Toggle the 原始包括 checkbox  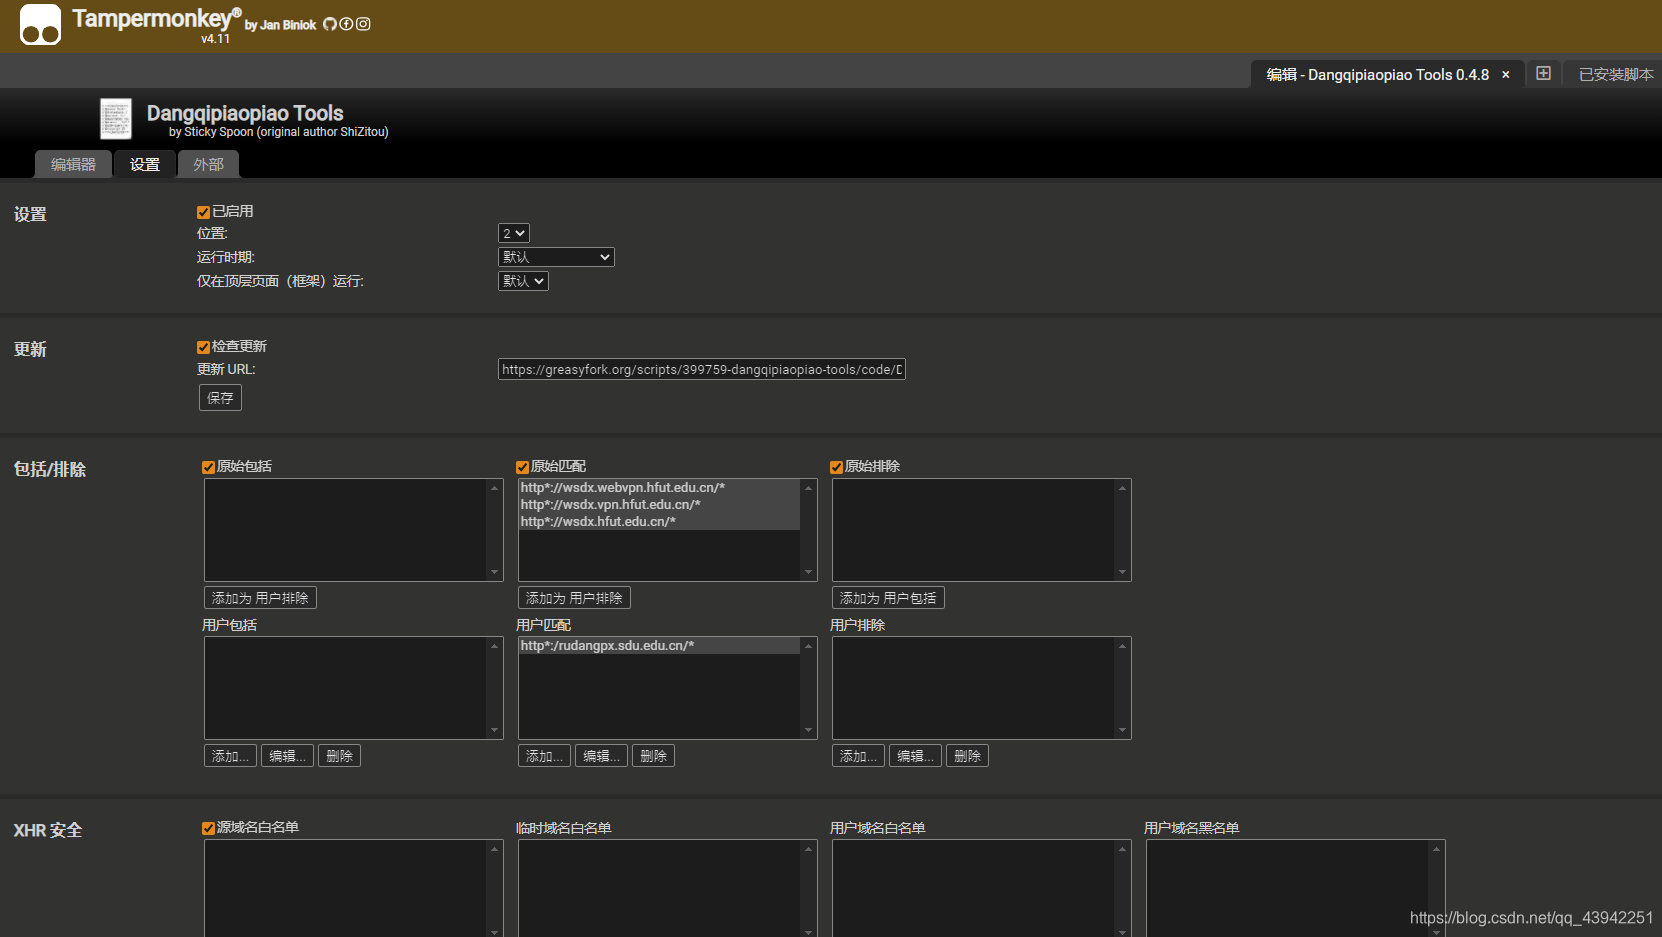pos(208,467)
